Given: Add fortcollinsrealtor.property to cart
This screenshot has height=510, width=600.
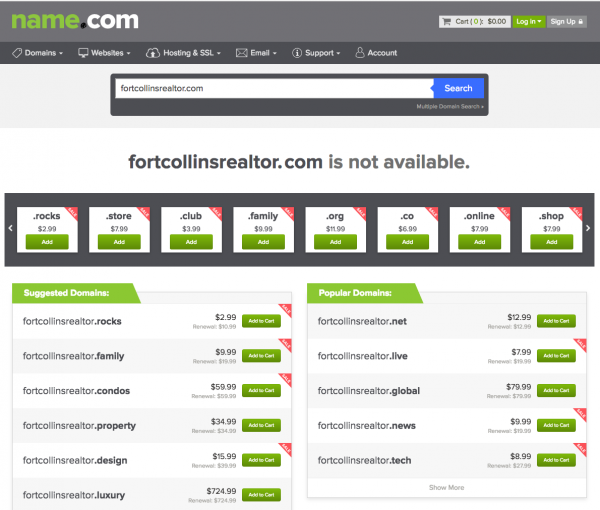Looking at the screenshot, I should pos(261,425).
